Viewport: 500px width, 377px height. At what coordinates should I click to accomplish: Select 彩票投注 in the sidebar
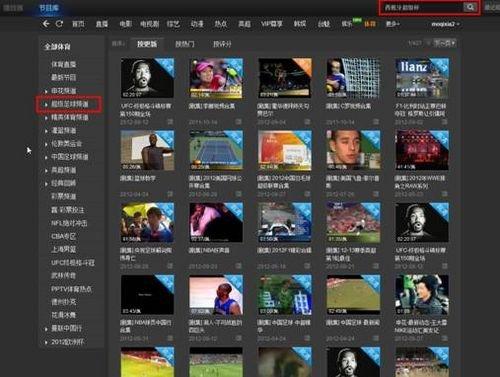[68, 210]
